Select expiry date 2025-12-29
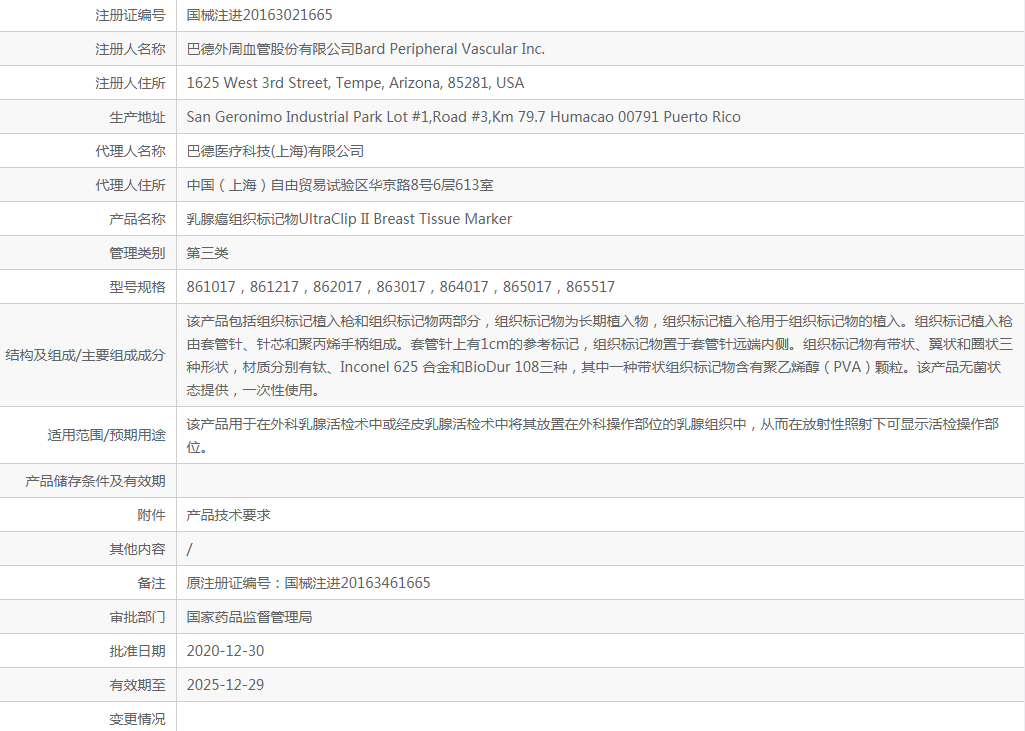This screenshot has width=1025, height=731. coord(226,685)
